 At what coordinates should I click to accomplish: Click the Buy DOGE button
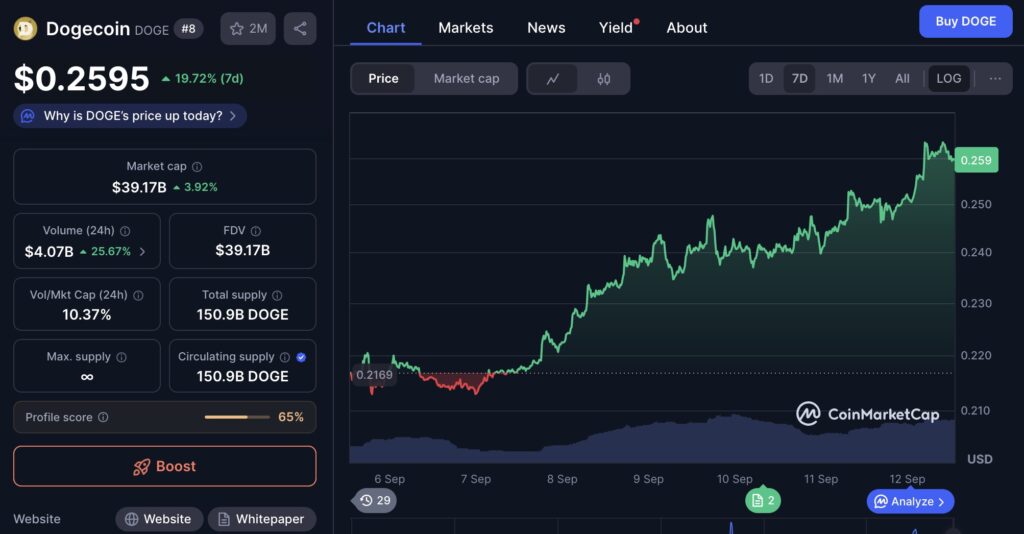[x=965, y=22]
